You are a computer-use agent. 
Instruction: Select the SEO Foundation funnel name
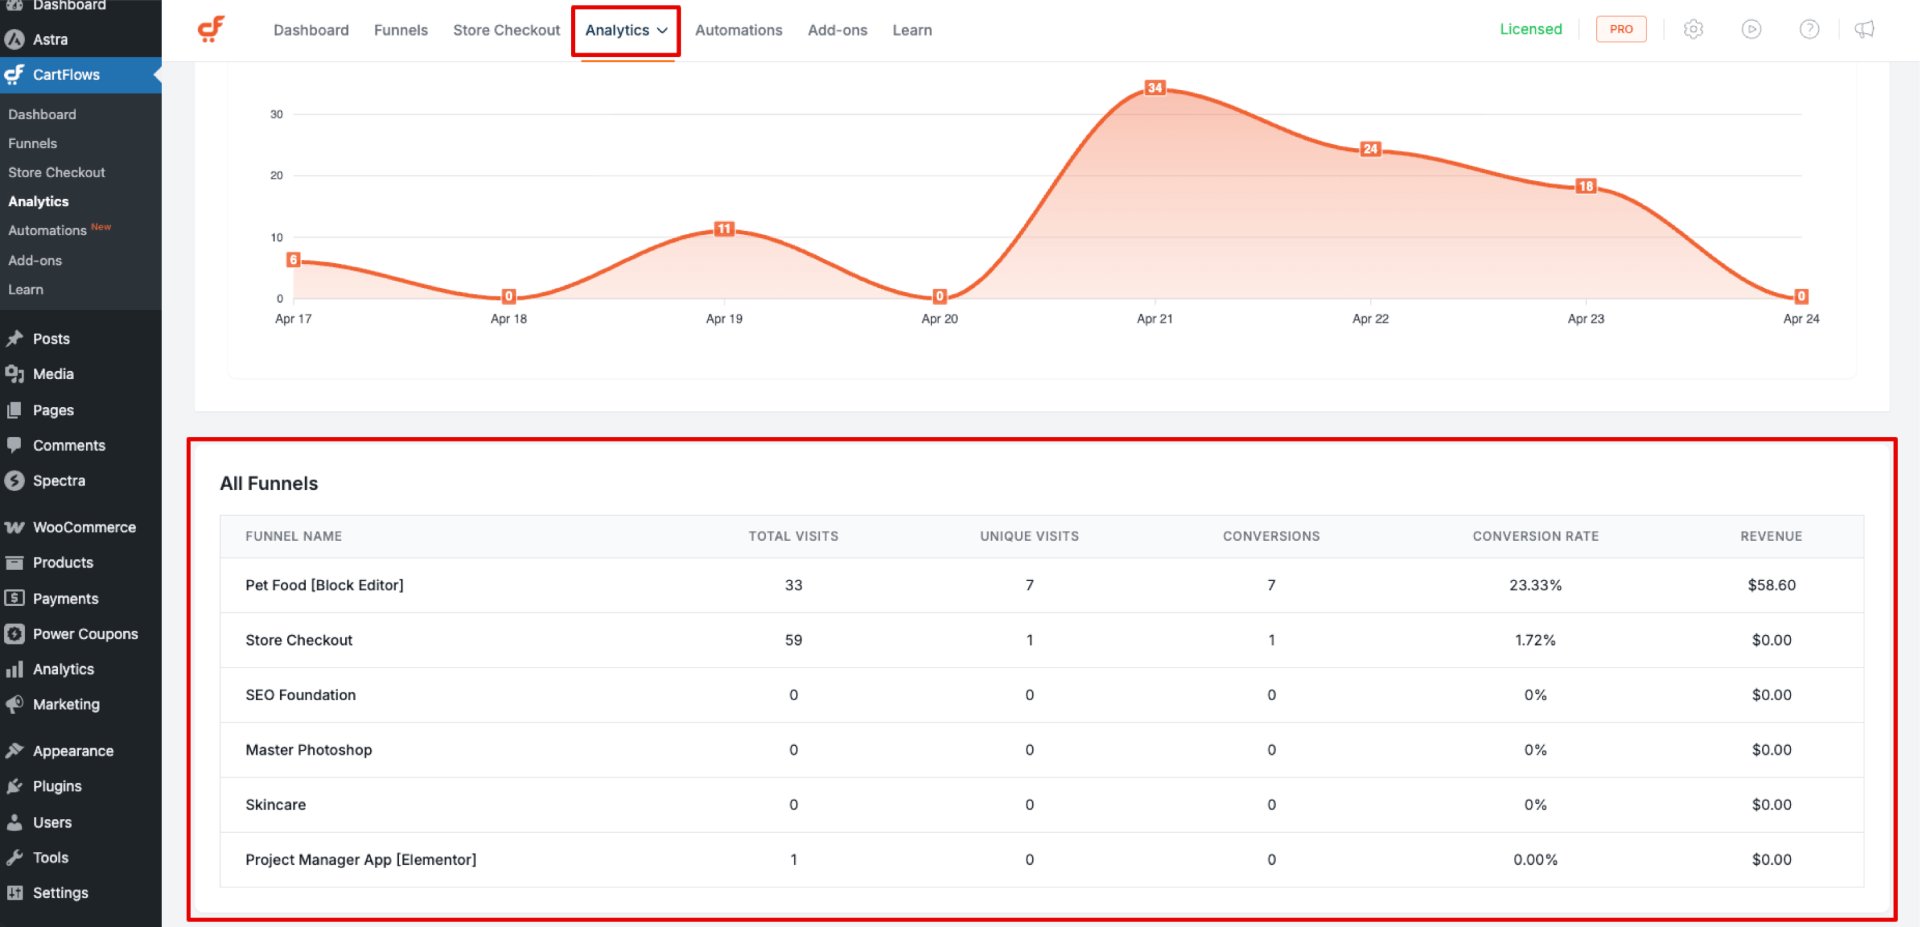pos(301,695)
